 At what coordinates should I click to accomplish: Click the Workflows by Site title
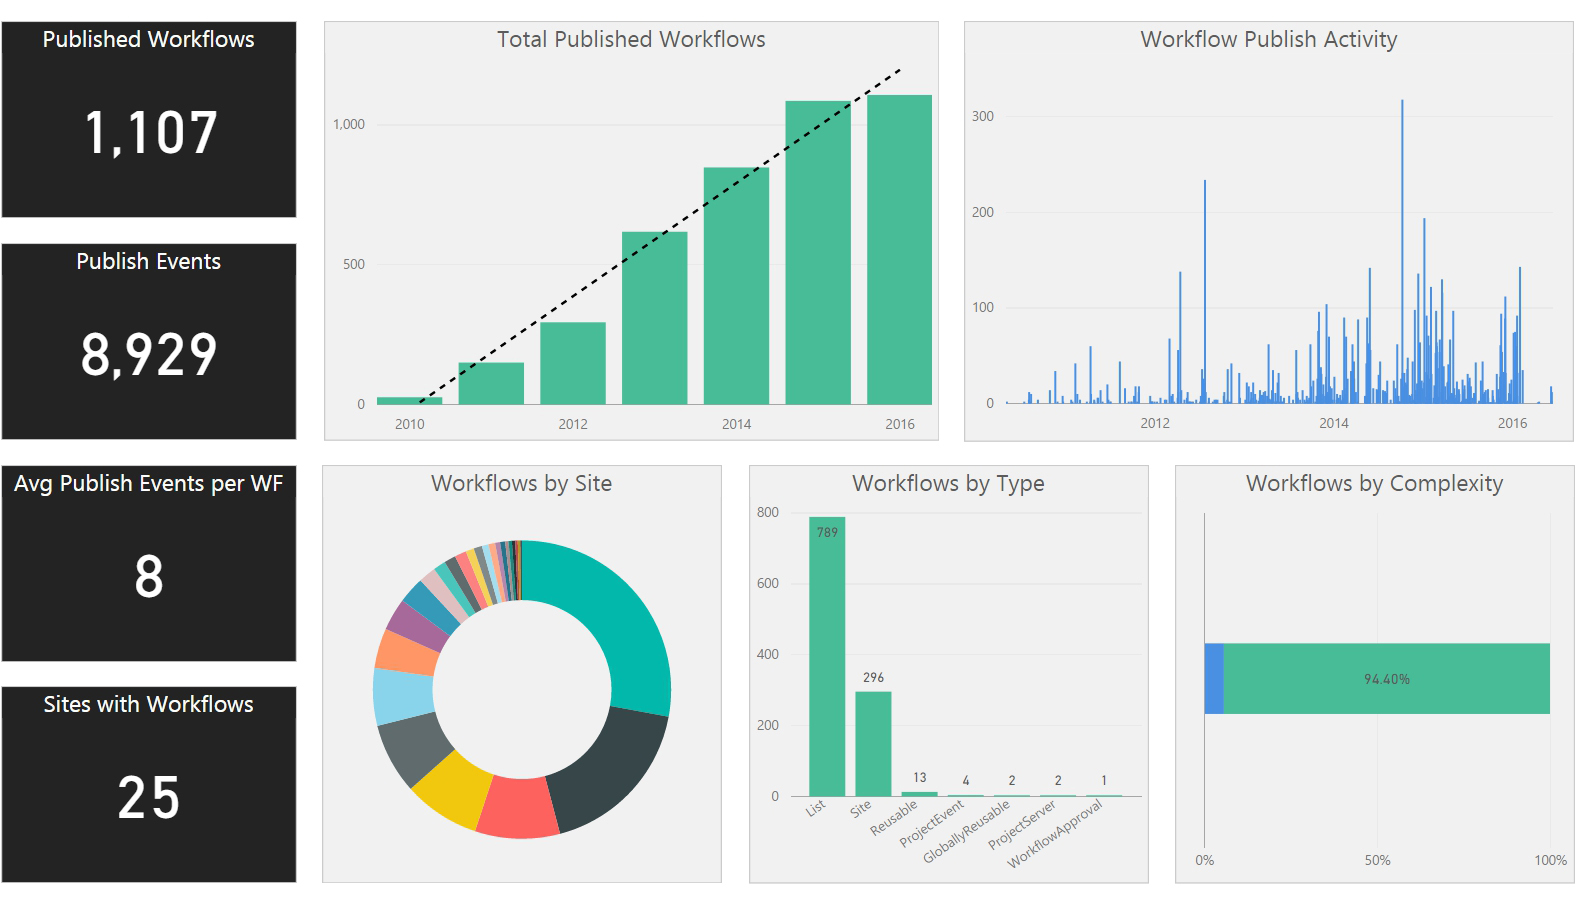(521, 483)
